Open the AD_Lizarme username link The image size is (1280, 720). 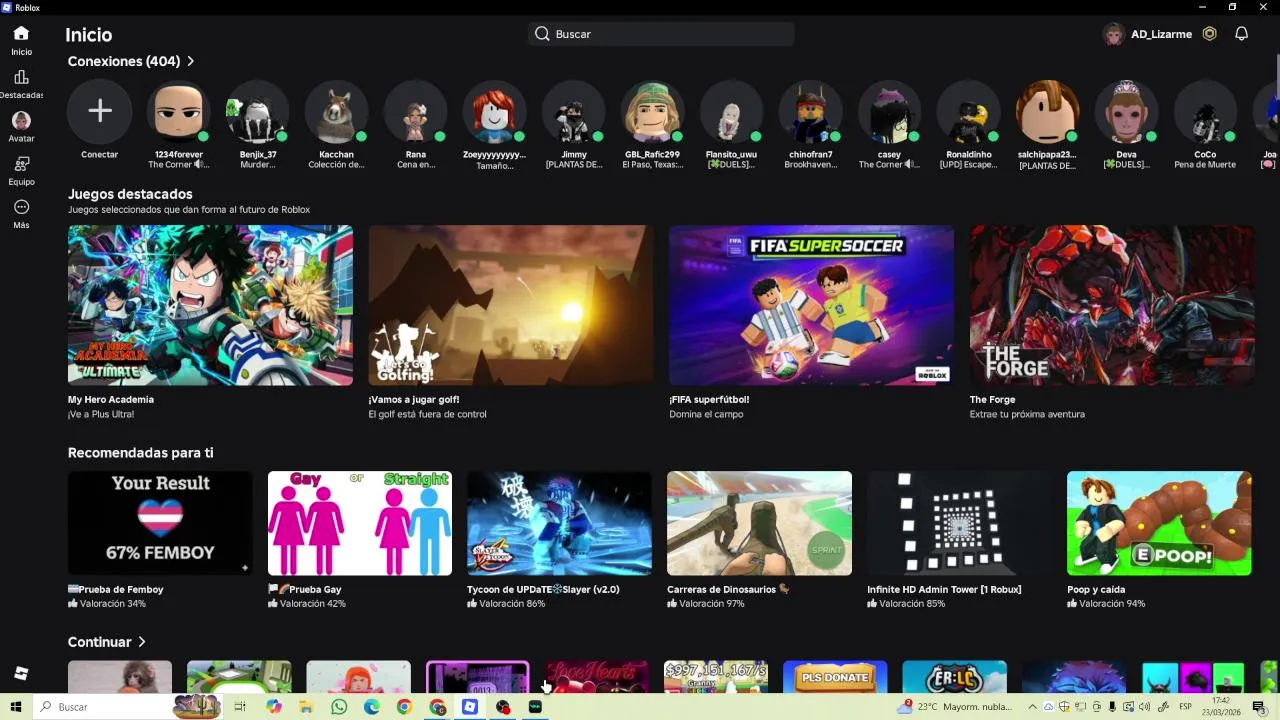click(1161, 34)
